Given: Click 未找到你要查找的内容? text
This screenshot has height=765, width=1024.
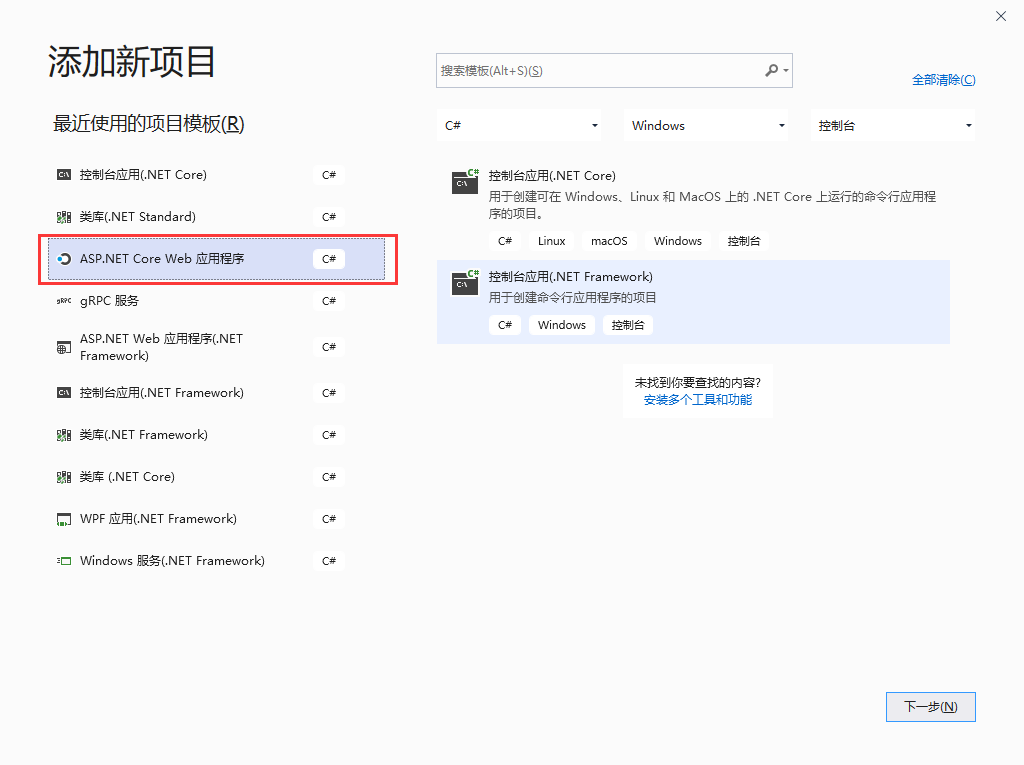Looking at the screenshot, I should tap(697, 383).
